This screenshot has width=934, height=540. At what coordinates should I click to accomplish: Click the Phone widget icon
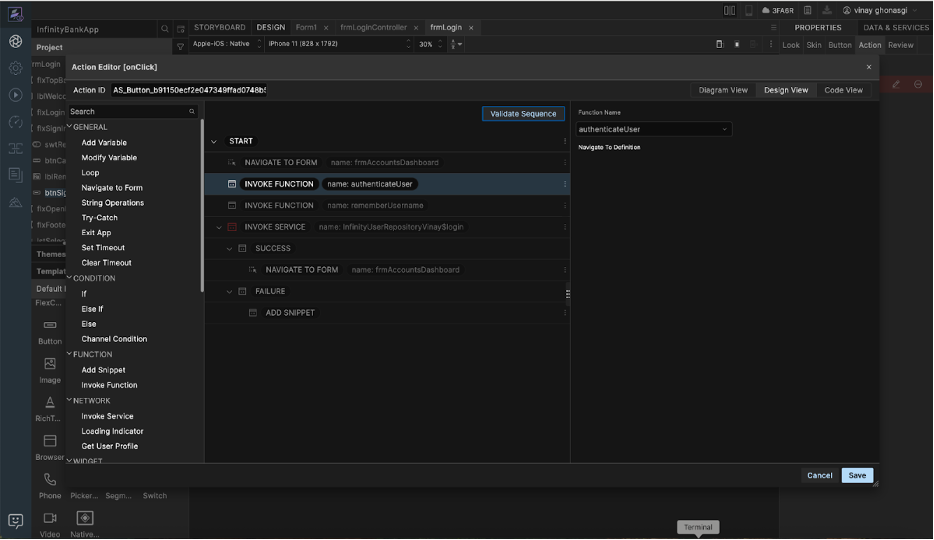[50, 480]
